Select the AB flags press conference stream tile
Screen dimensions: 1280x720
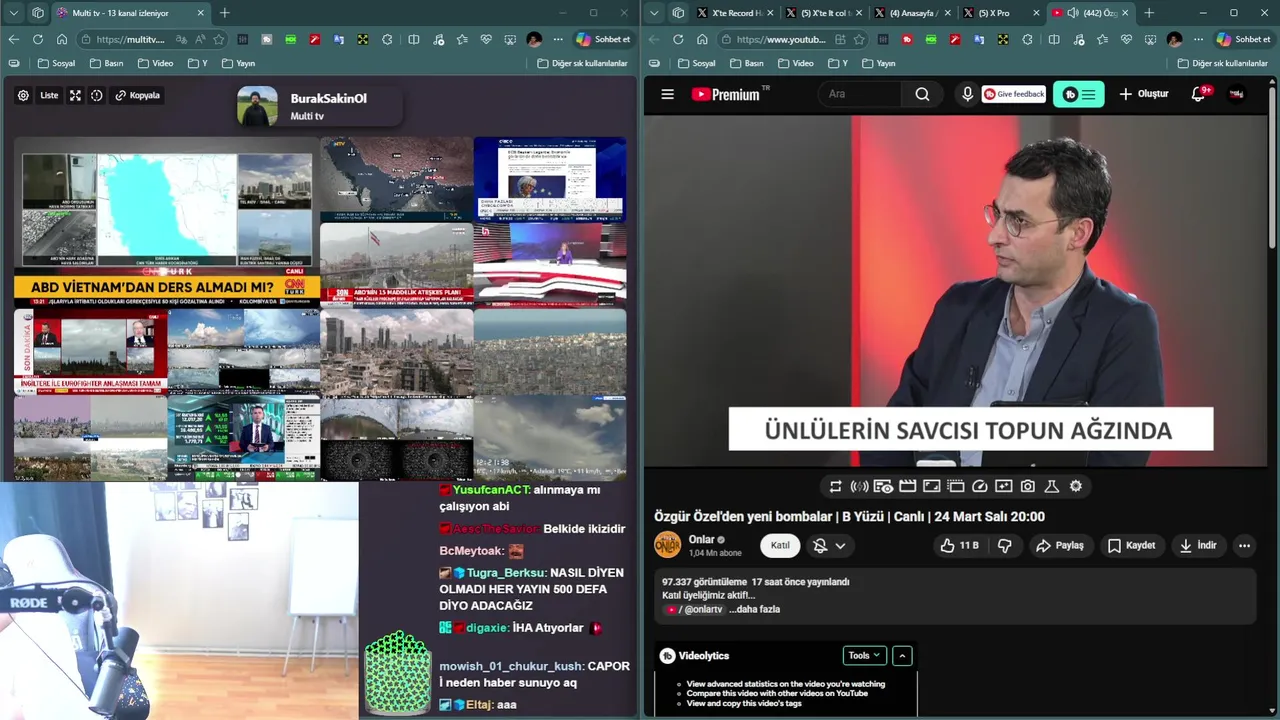550,179
